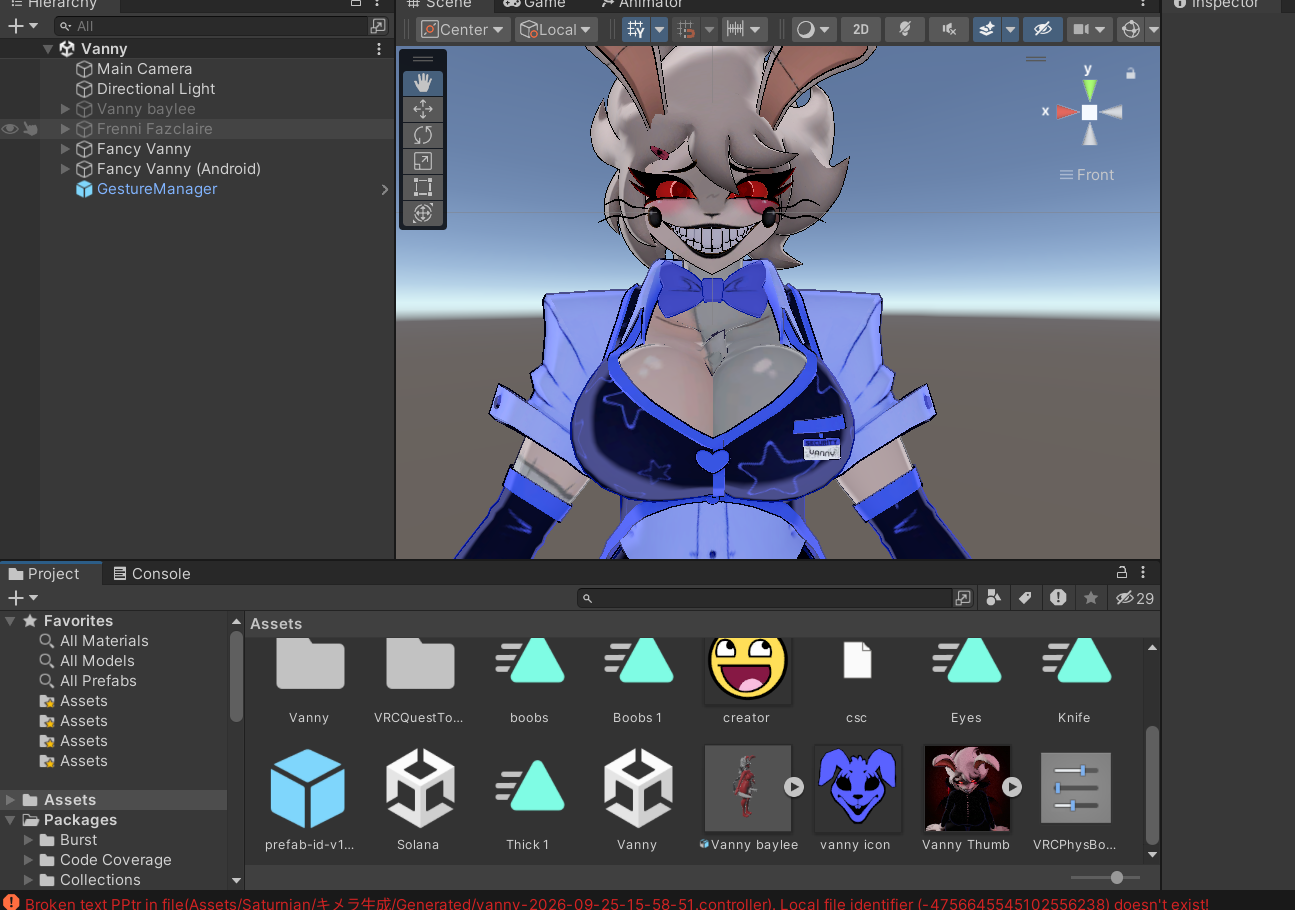Image resolution: width=1295 pixels, height=910 pixels.
Task: Expand the Fancy Vanny object
Action: (66, 149)
